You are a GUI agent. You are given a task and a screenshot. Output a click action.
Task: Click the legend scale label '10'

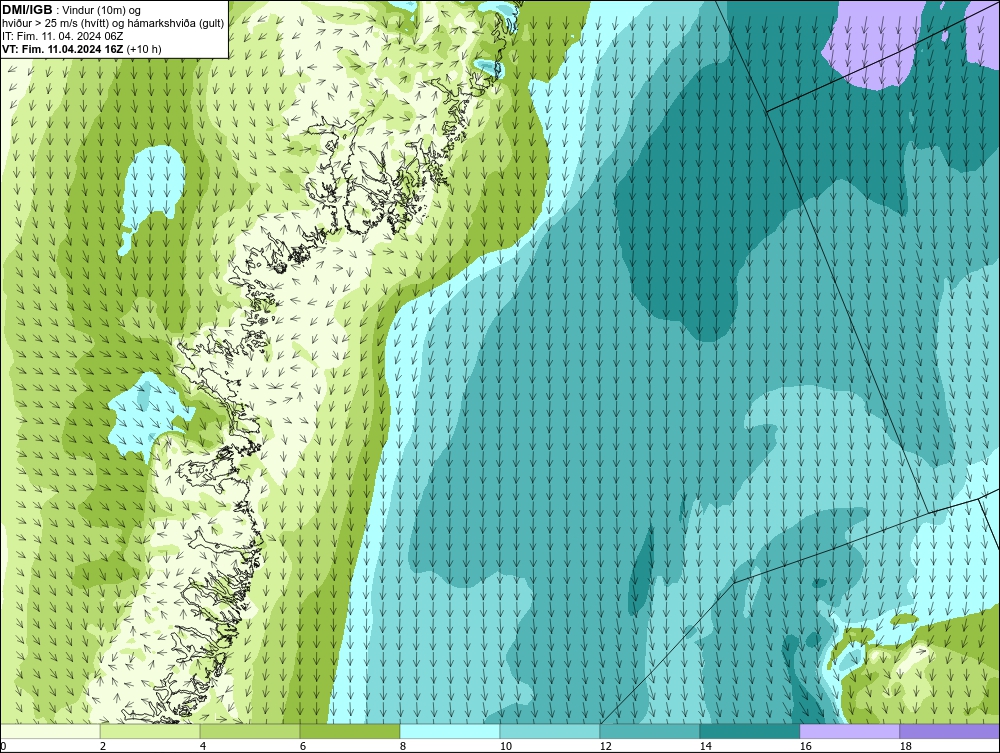506,746
